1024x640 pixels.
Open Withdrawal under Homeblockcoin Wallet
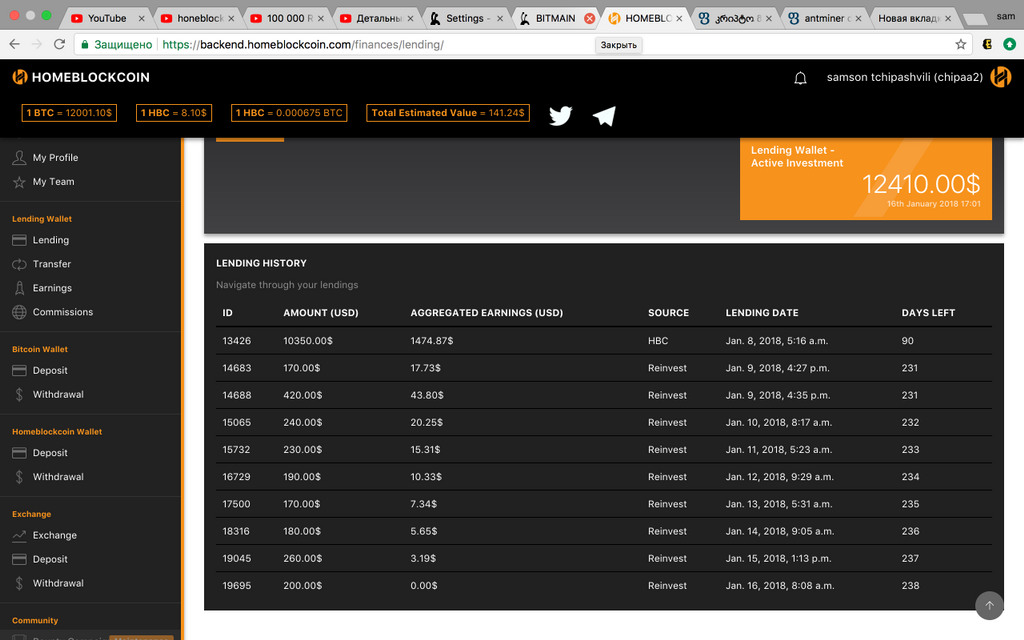pyautogui.click(x=58, y=477)
